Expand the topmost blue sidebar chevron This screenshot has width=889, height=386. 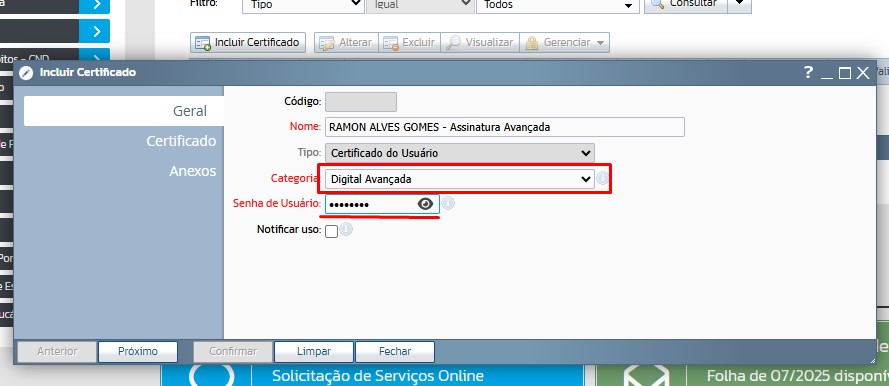95,5
